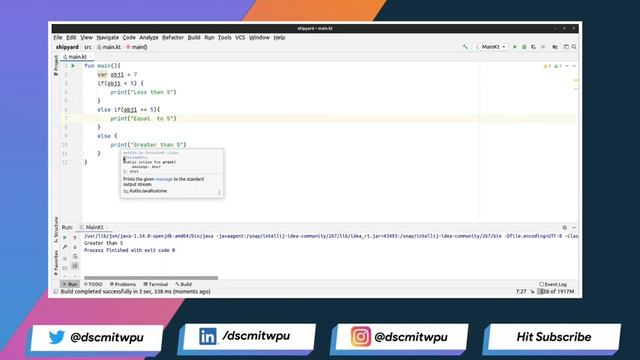Click the Run output horizontal scrollbar
Viewport: 640px width, 360px height.
(x=151, y=278)
